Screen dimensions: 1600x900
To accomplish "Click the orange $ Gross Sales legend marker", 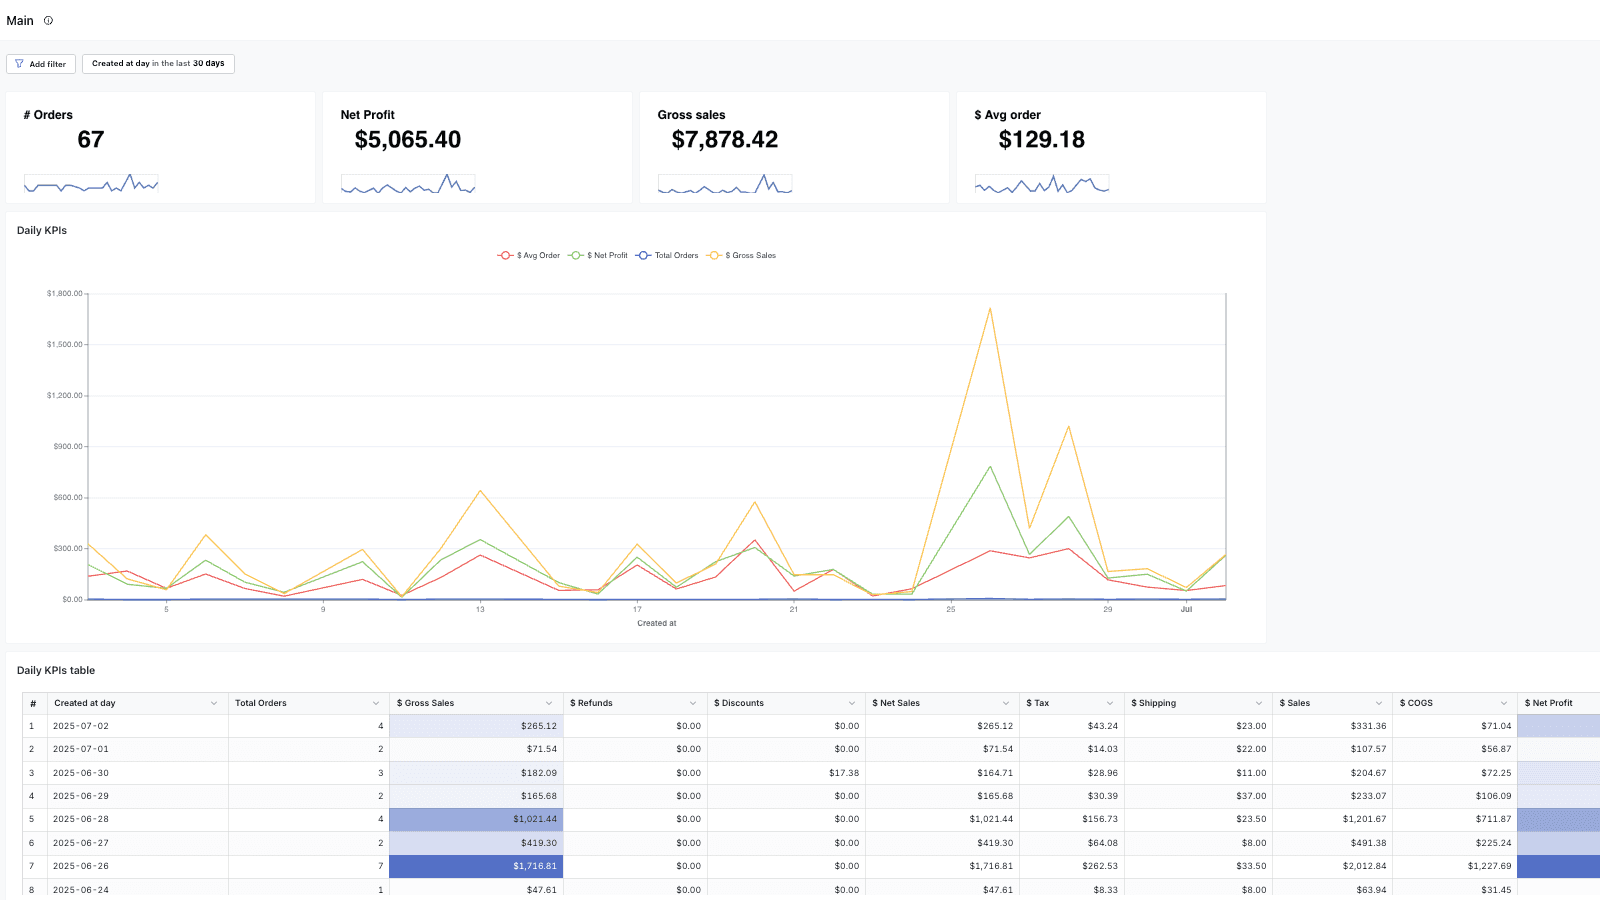I will (x=714, y=256).
